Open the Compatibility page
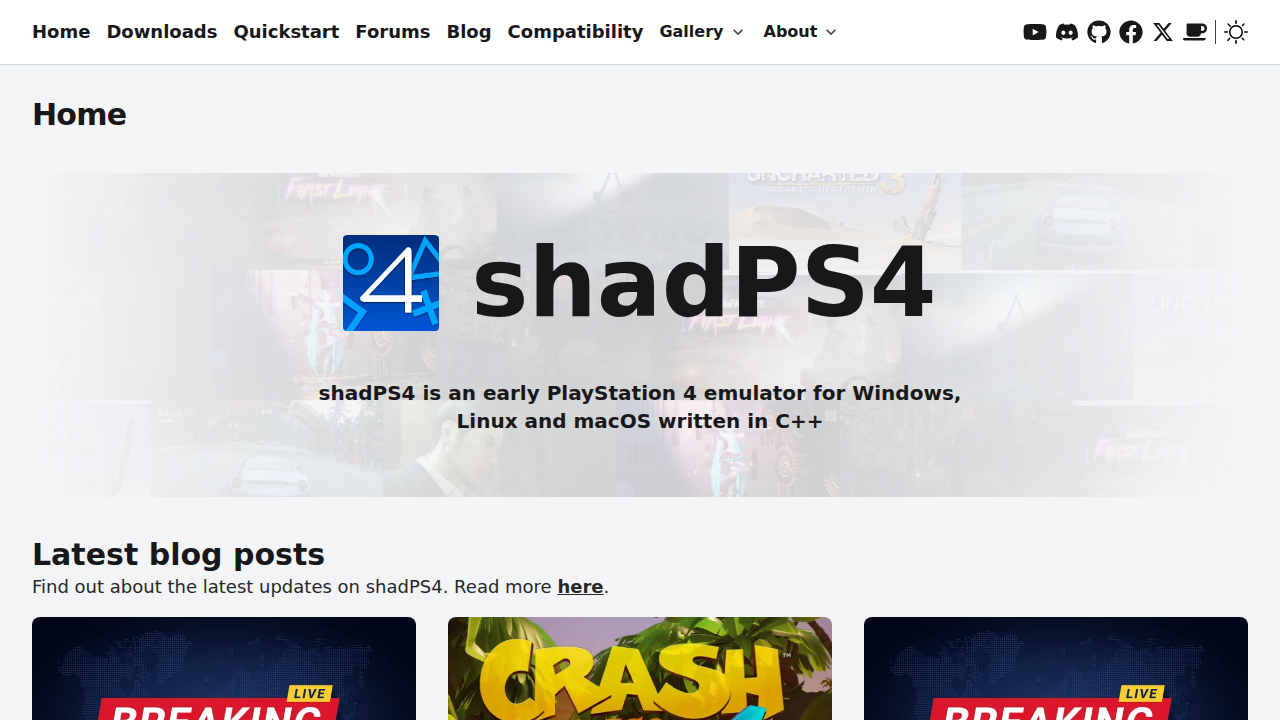1280x720 pixels. coord(575,32)
